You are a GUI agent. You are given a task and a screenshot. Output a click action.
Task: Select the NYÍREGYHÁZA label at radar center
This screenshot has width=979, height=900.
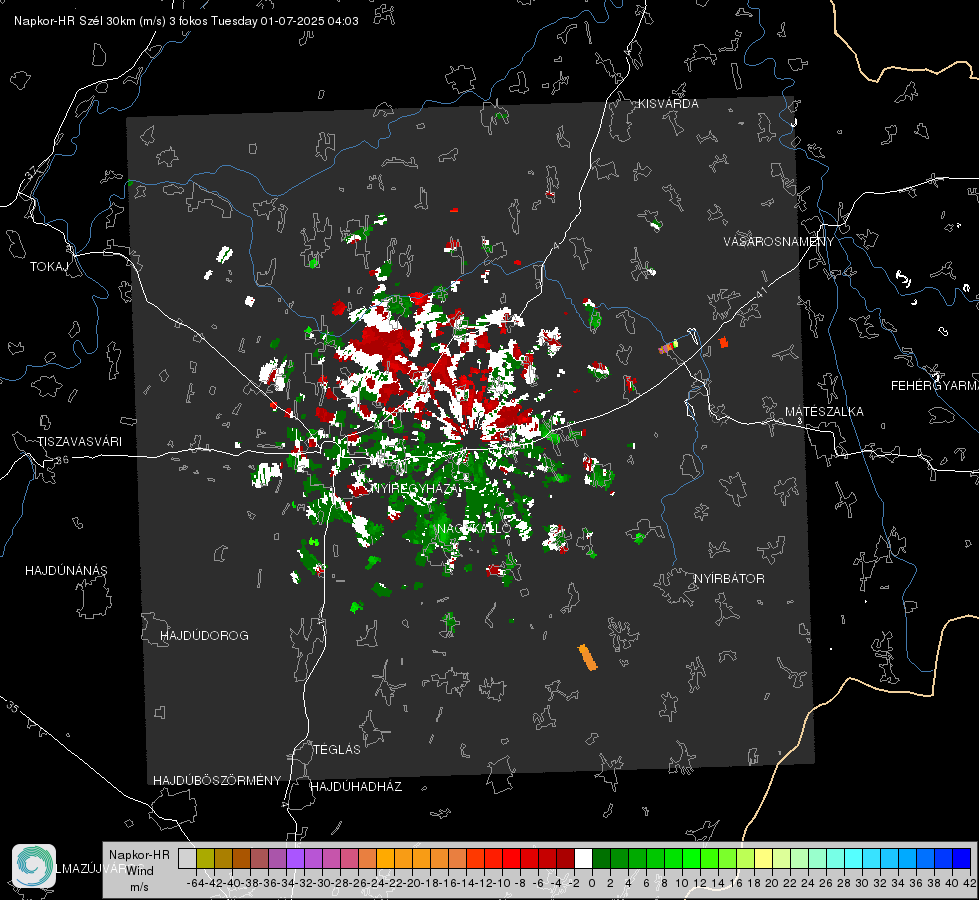click(x=417, y=488)
